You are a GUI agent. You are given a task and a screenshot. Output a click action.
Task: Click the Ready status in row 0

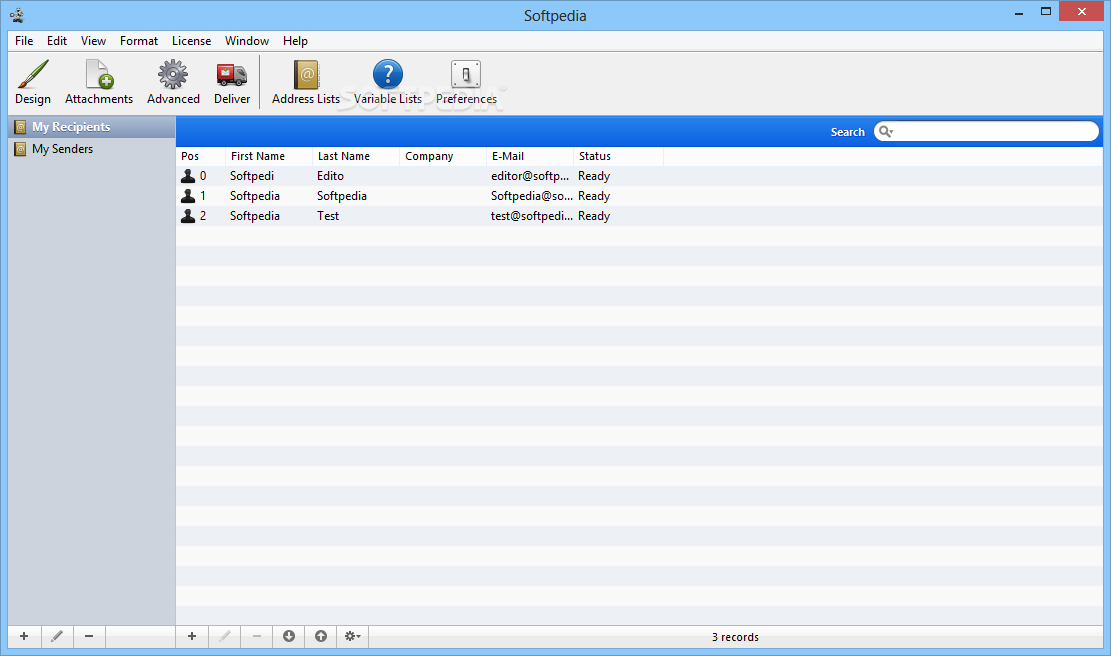coord(594,176)
